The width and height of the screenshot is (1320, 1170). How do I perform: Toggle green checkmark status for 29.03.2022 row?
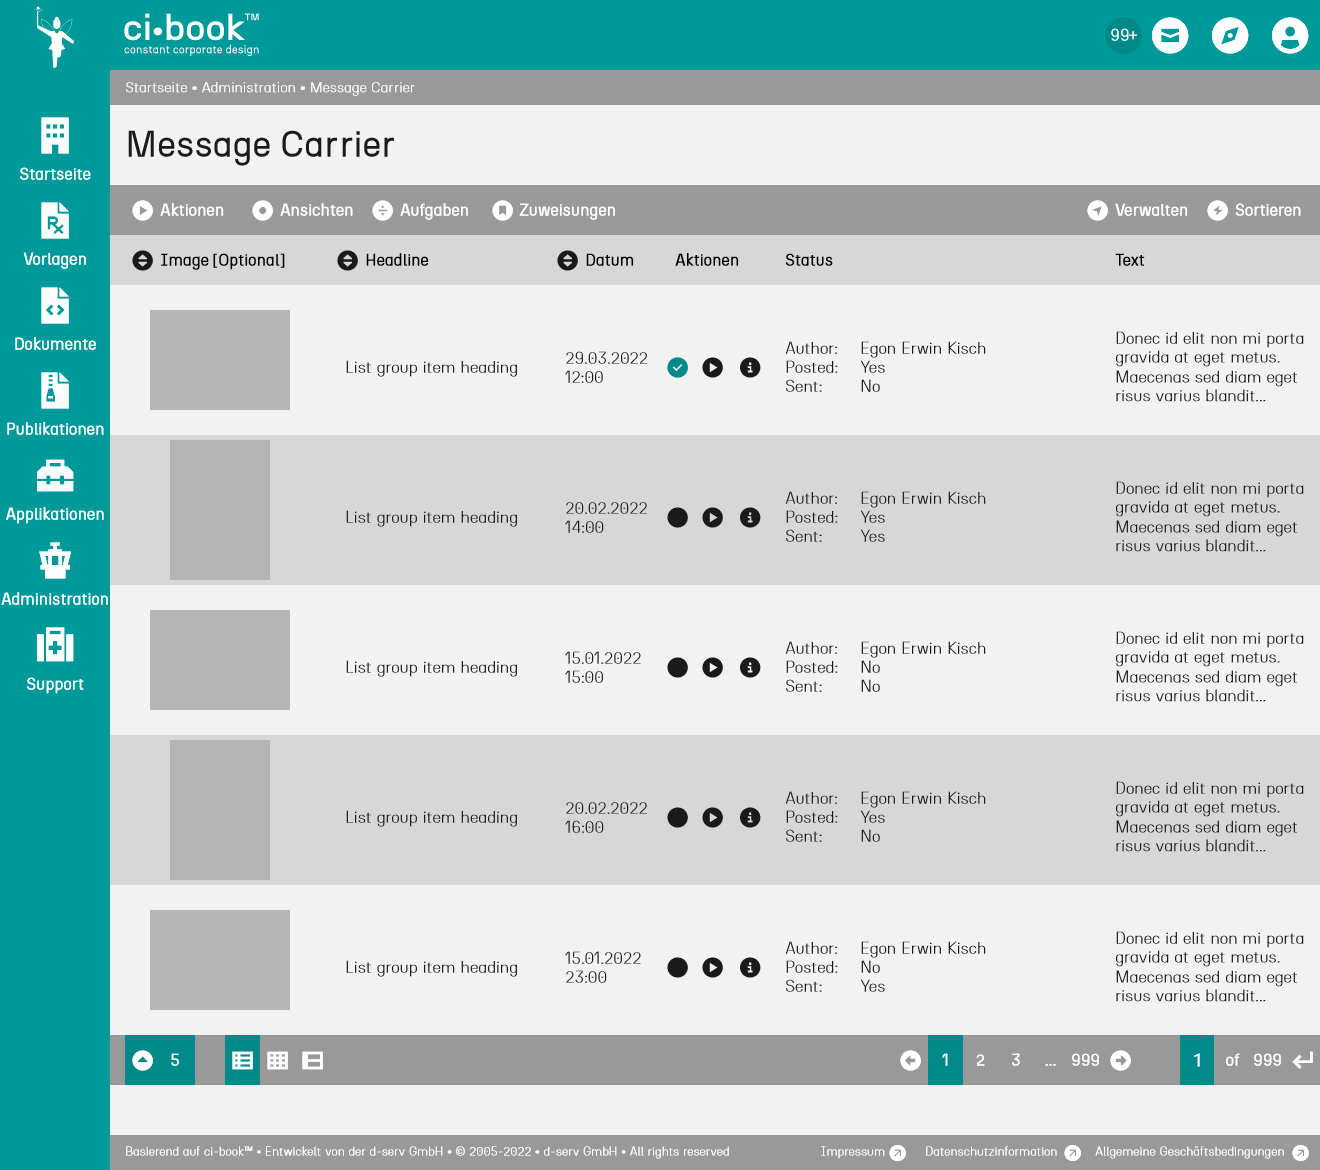tap(678, 367)
